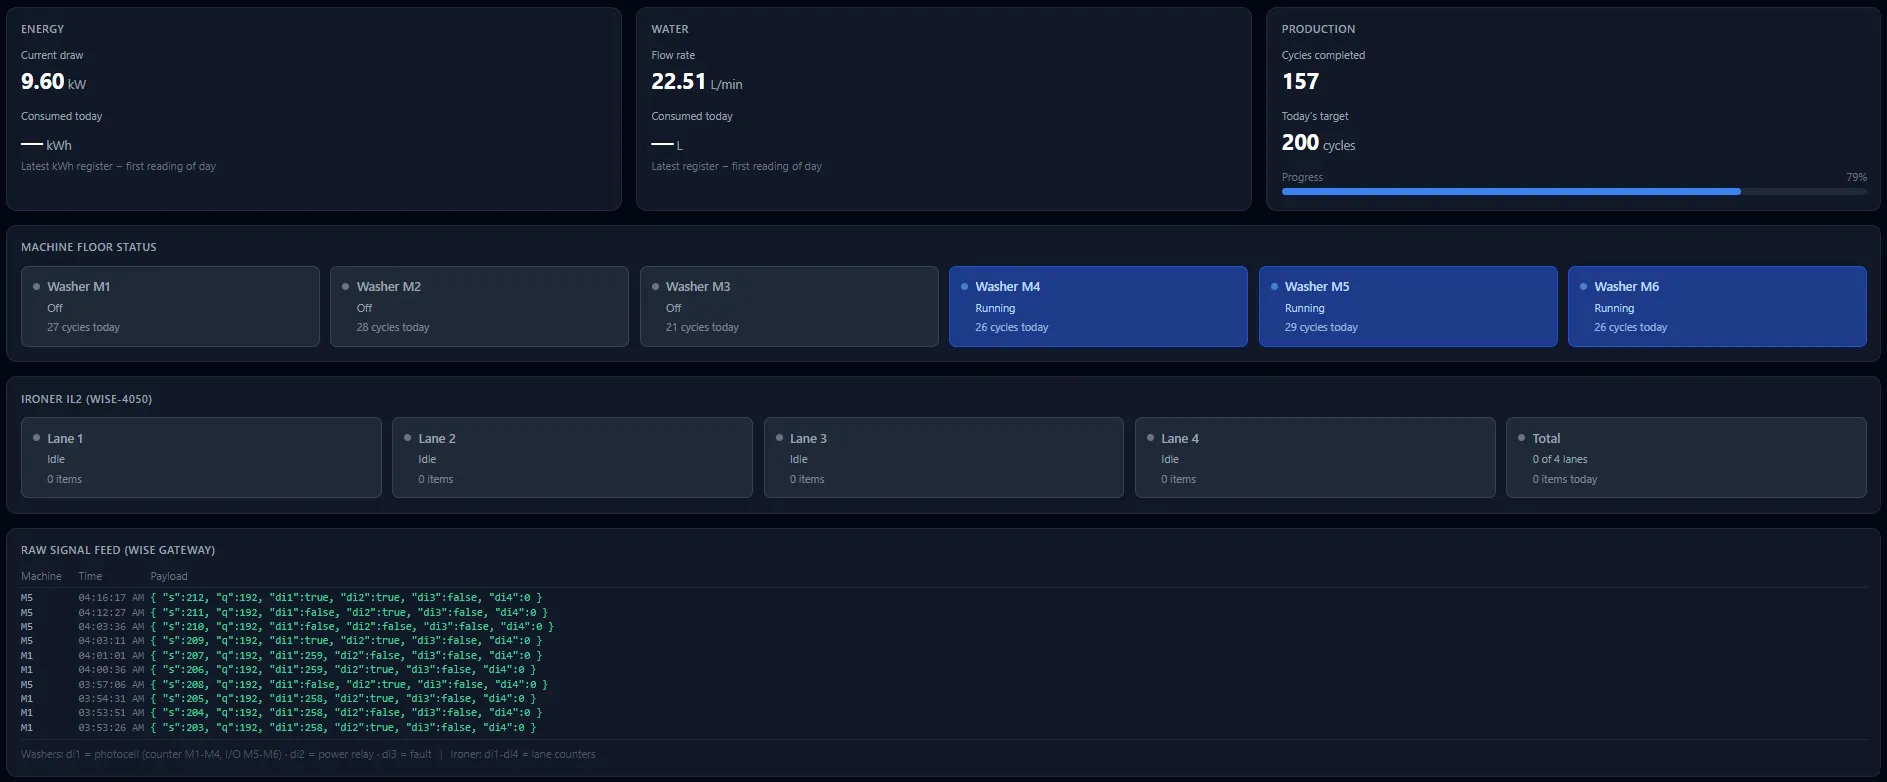Image resolution: width=1887 pixels, height=782 pixels.
Task: Click the Machine column header
Action: click(x=41, y=577)
